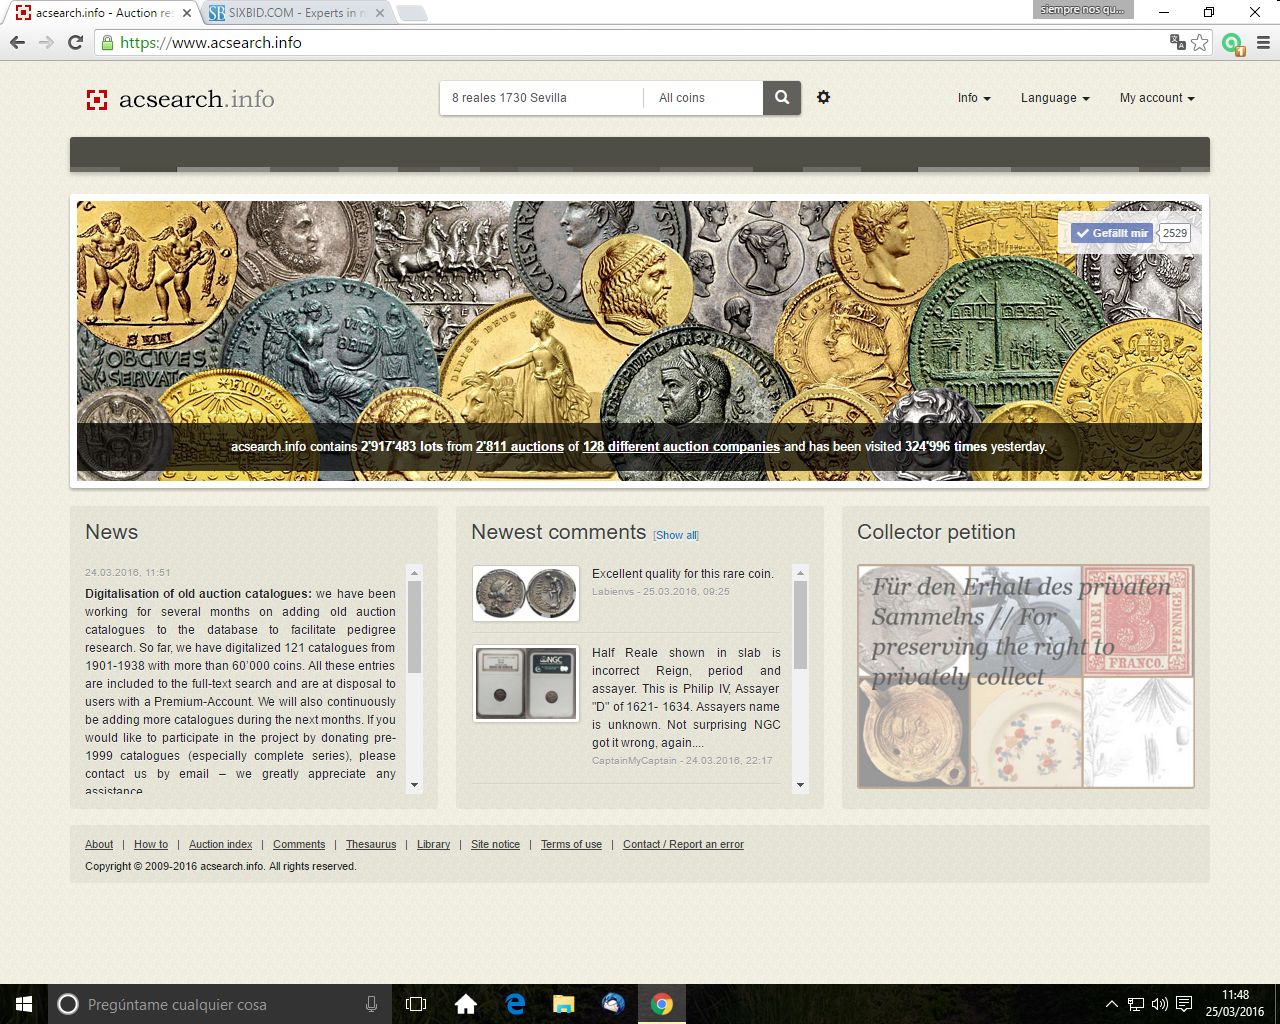Open Task View on taskbar
This screenshot has width=1280, height=1024.
click(416, 1004)
